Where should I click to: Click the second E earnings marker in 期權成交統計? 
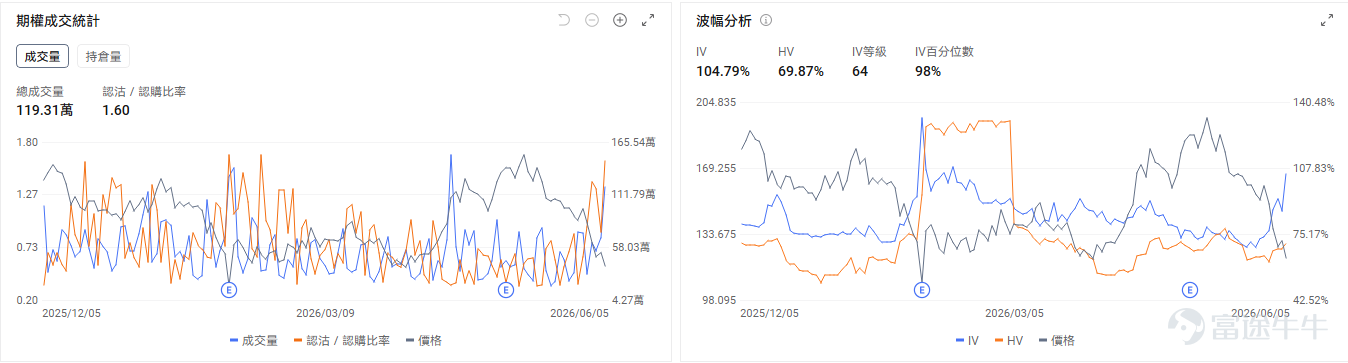[x=506, y=290]
